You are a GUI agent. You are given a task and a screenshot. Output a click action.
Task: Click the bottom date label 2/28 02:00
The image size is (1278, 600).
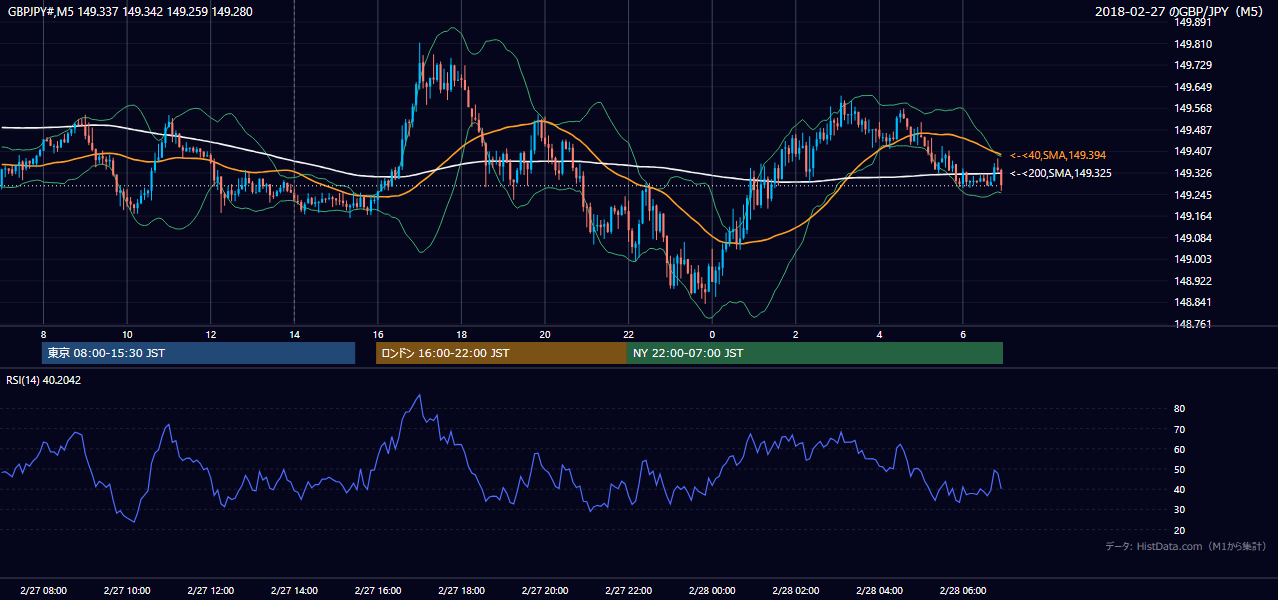(795, 591)
